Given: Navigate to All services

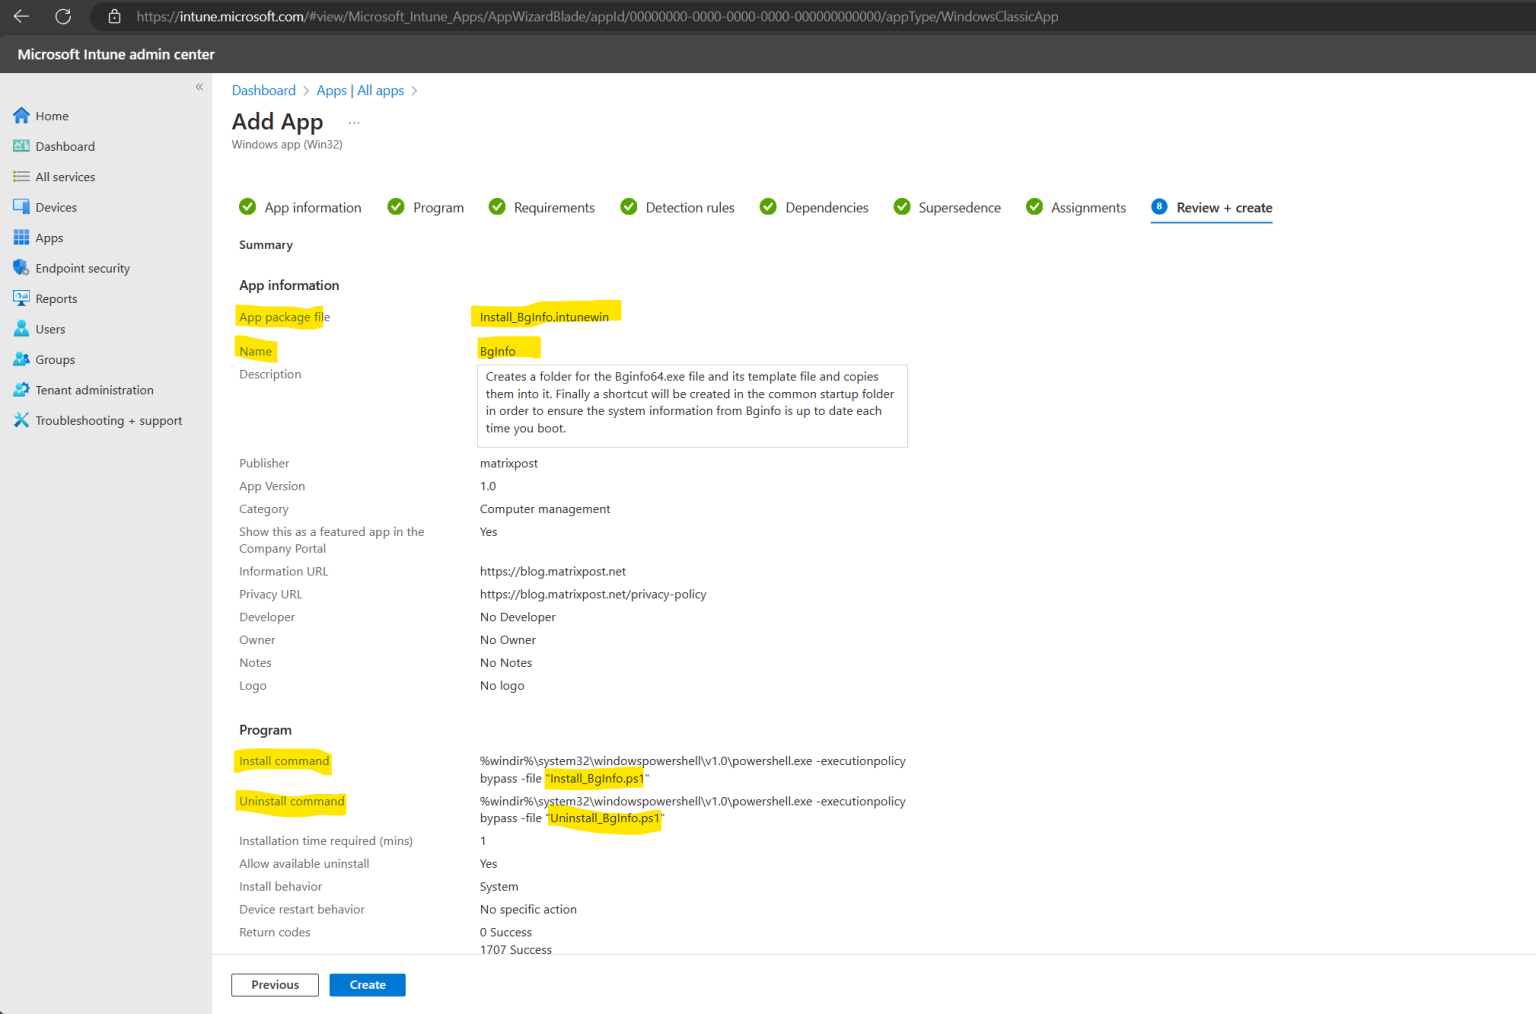Looking at the screenshot, I should tap(65, 176).
